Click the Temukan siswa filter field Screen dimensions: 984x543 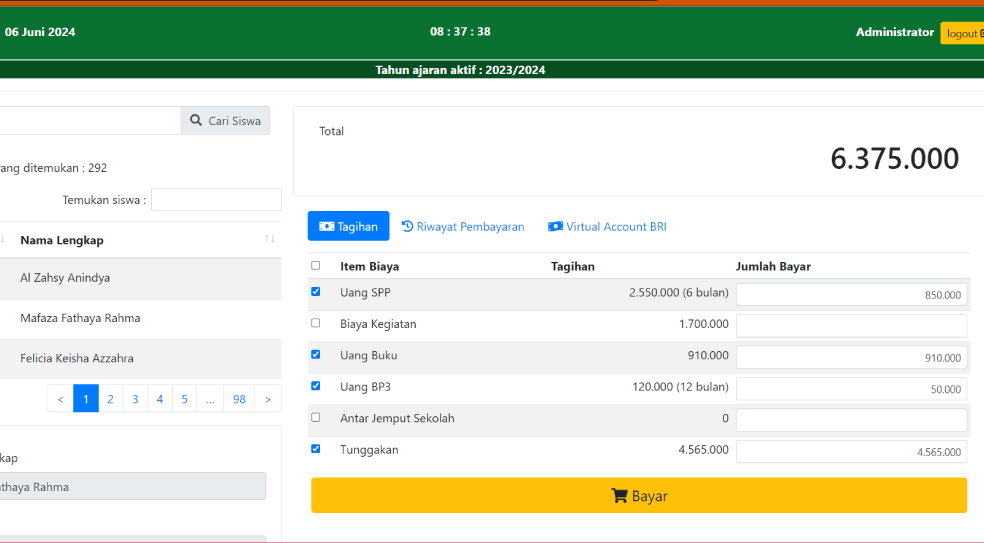point(216,200)
